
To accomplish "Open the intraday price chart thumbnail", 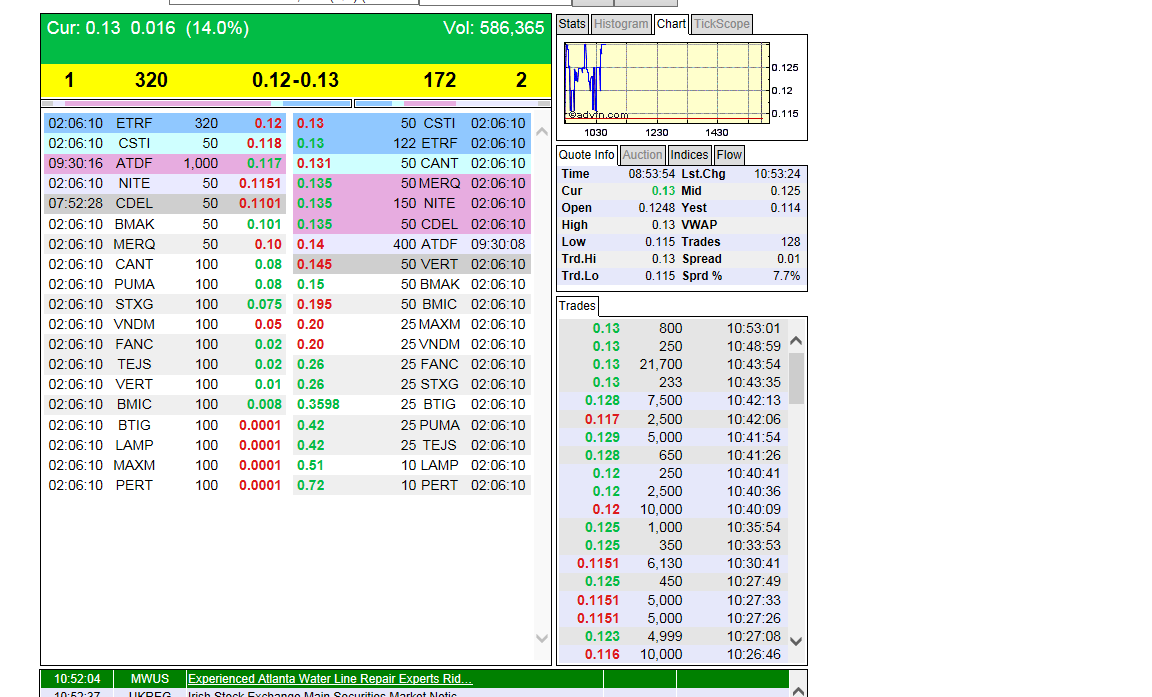I will click(667, 87).
